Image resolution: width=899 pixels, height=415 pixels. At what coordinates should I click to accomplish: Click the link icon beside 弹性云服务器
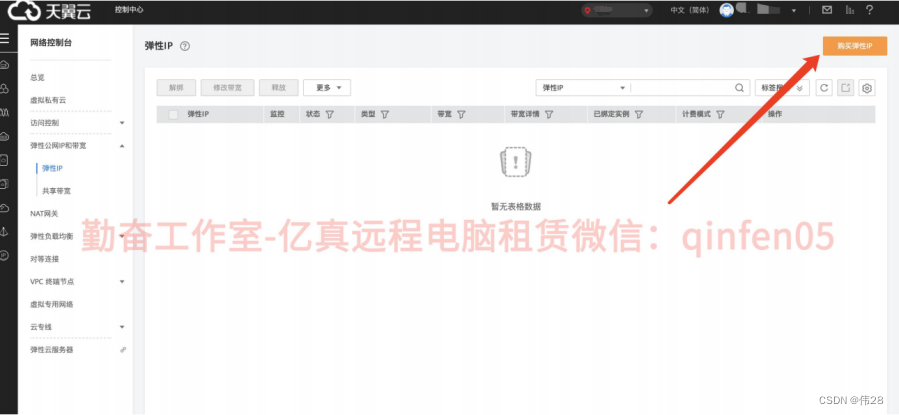[123, 350]
